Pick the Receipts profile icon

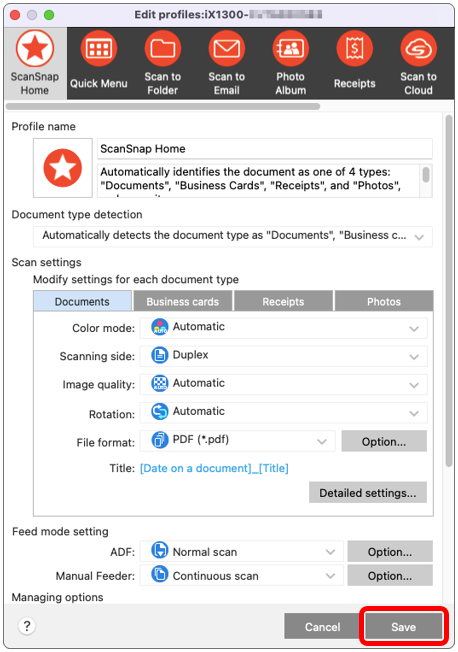354,49
